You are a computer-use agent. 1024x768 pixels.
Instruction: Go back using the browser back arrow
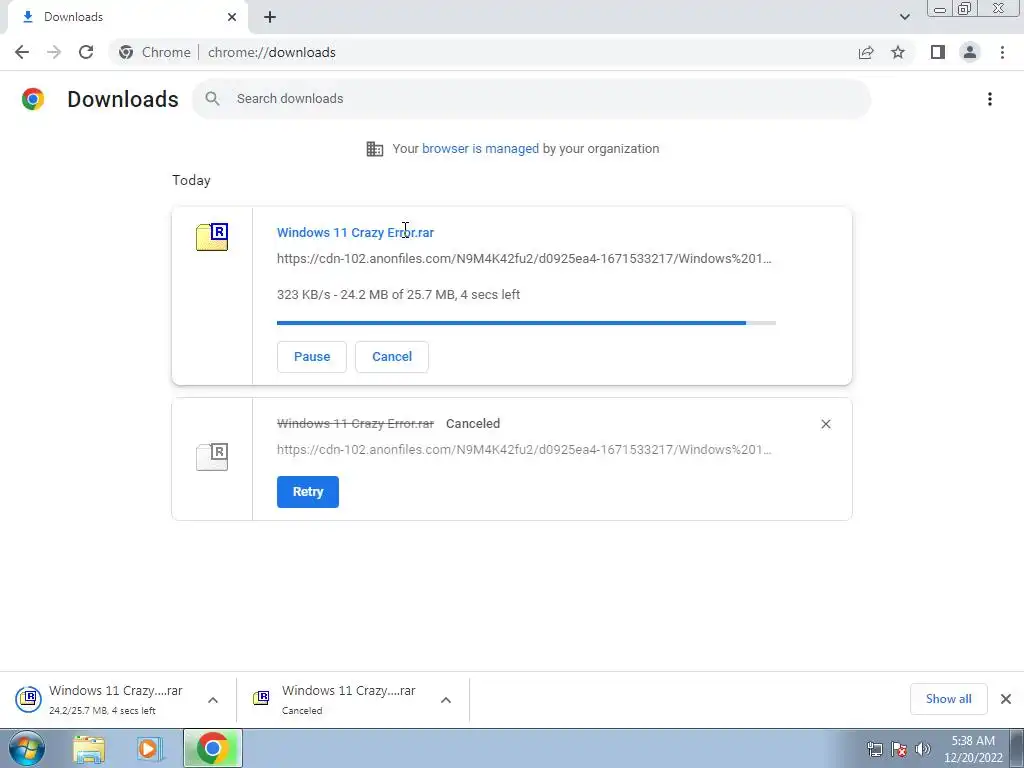22,52
